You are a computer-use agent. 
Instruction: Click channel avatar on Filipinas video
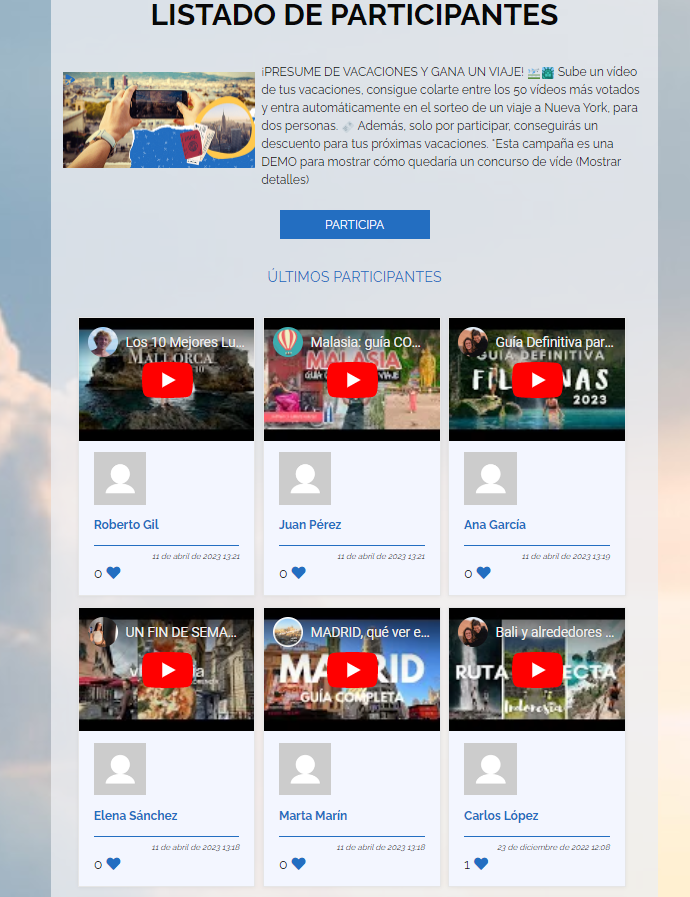pos(473,342)
